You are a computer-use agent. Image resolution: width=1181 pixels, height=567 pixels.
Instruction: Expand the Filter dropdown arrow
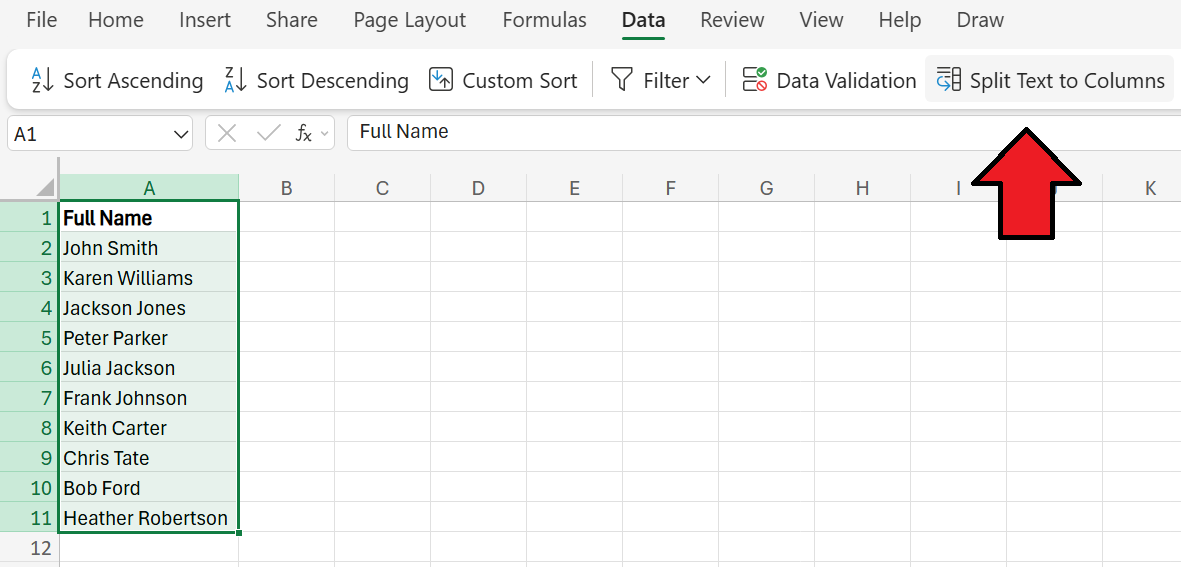pos(703,80)
